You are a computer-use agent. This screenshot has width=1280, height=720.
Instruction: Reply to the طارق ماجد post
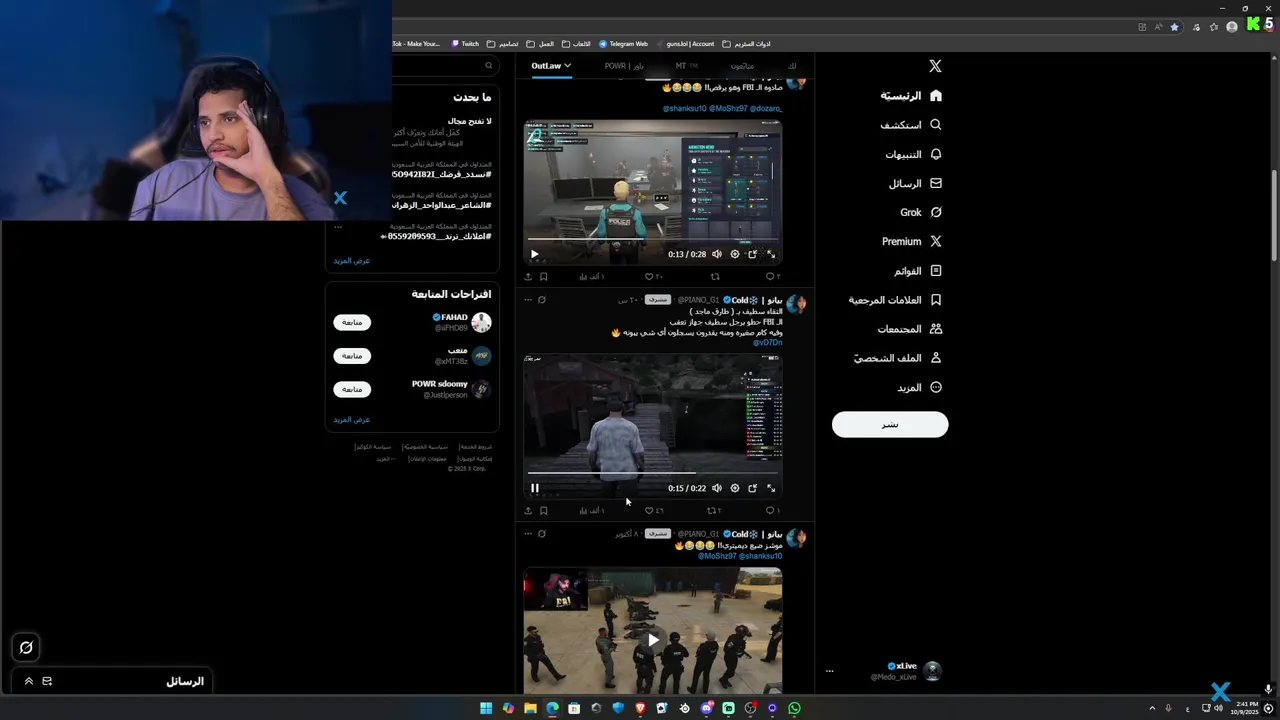tap(772, 511)
